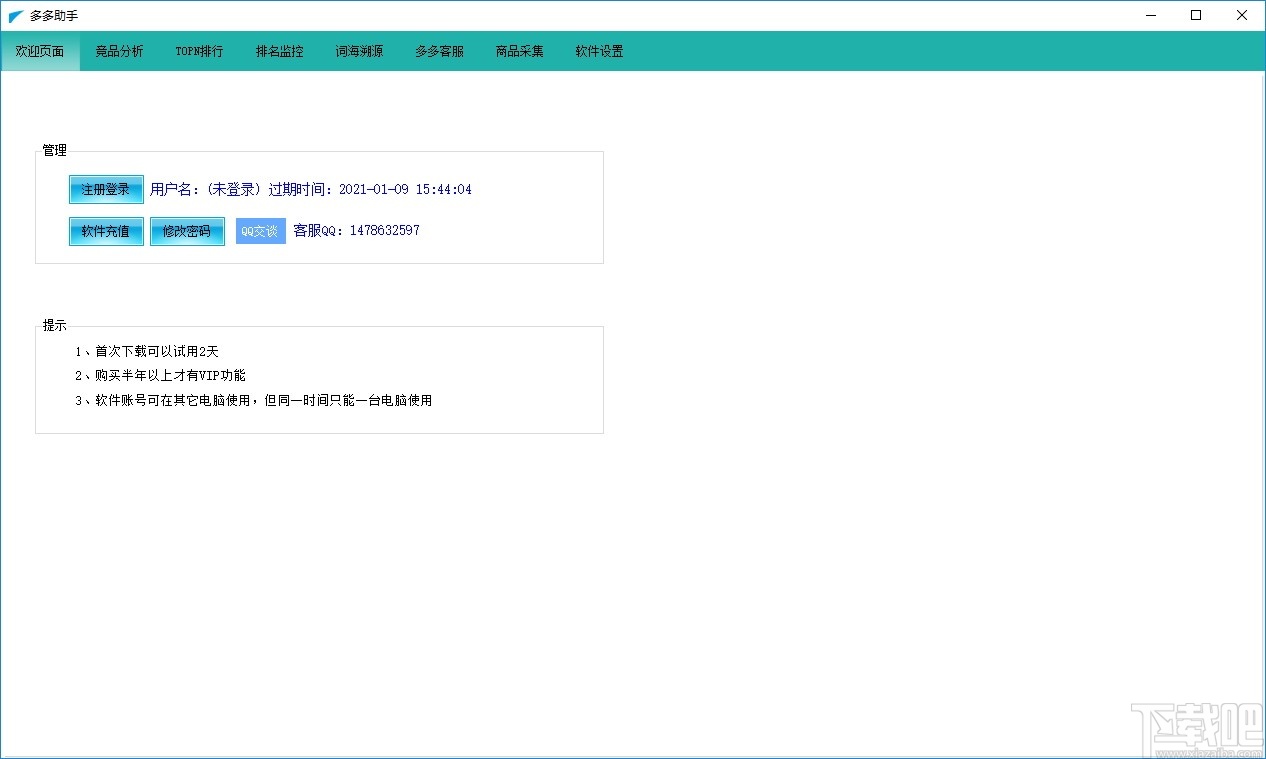
Task: Click the 用户名:(未登录) text
Action: coord(206,189)
